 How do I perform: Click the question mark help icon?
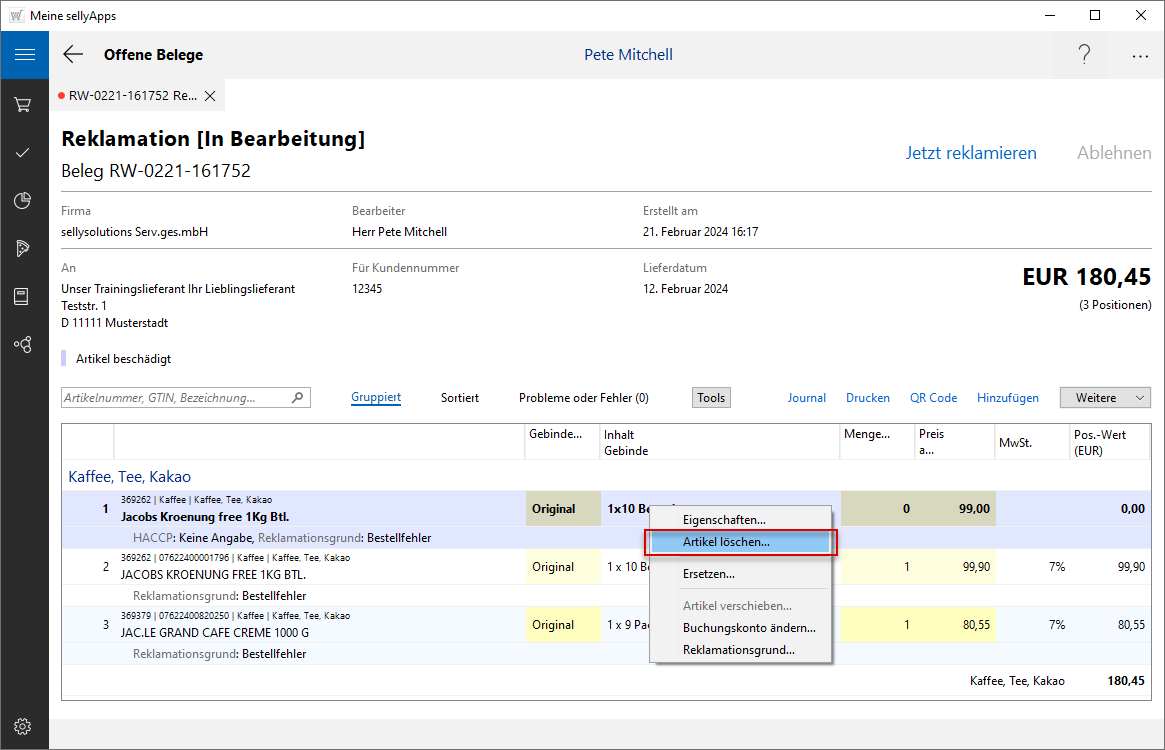(x=1084, y=55)
